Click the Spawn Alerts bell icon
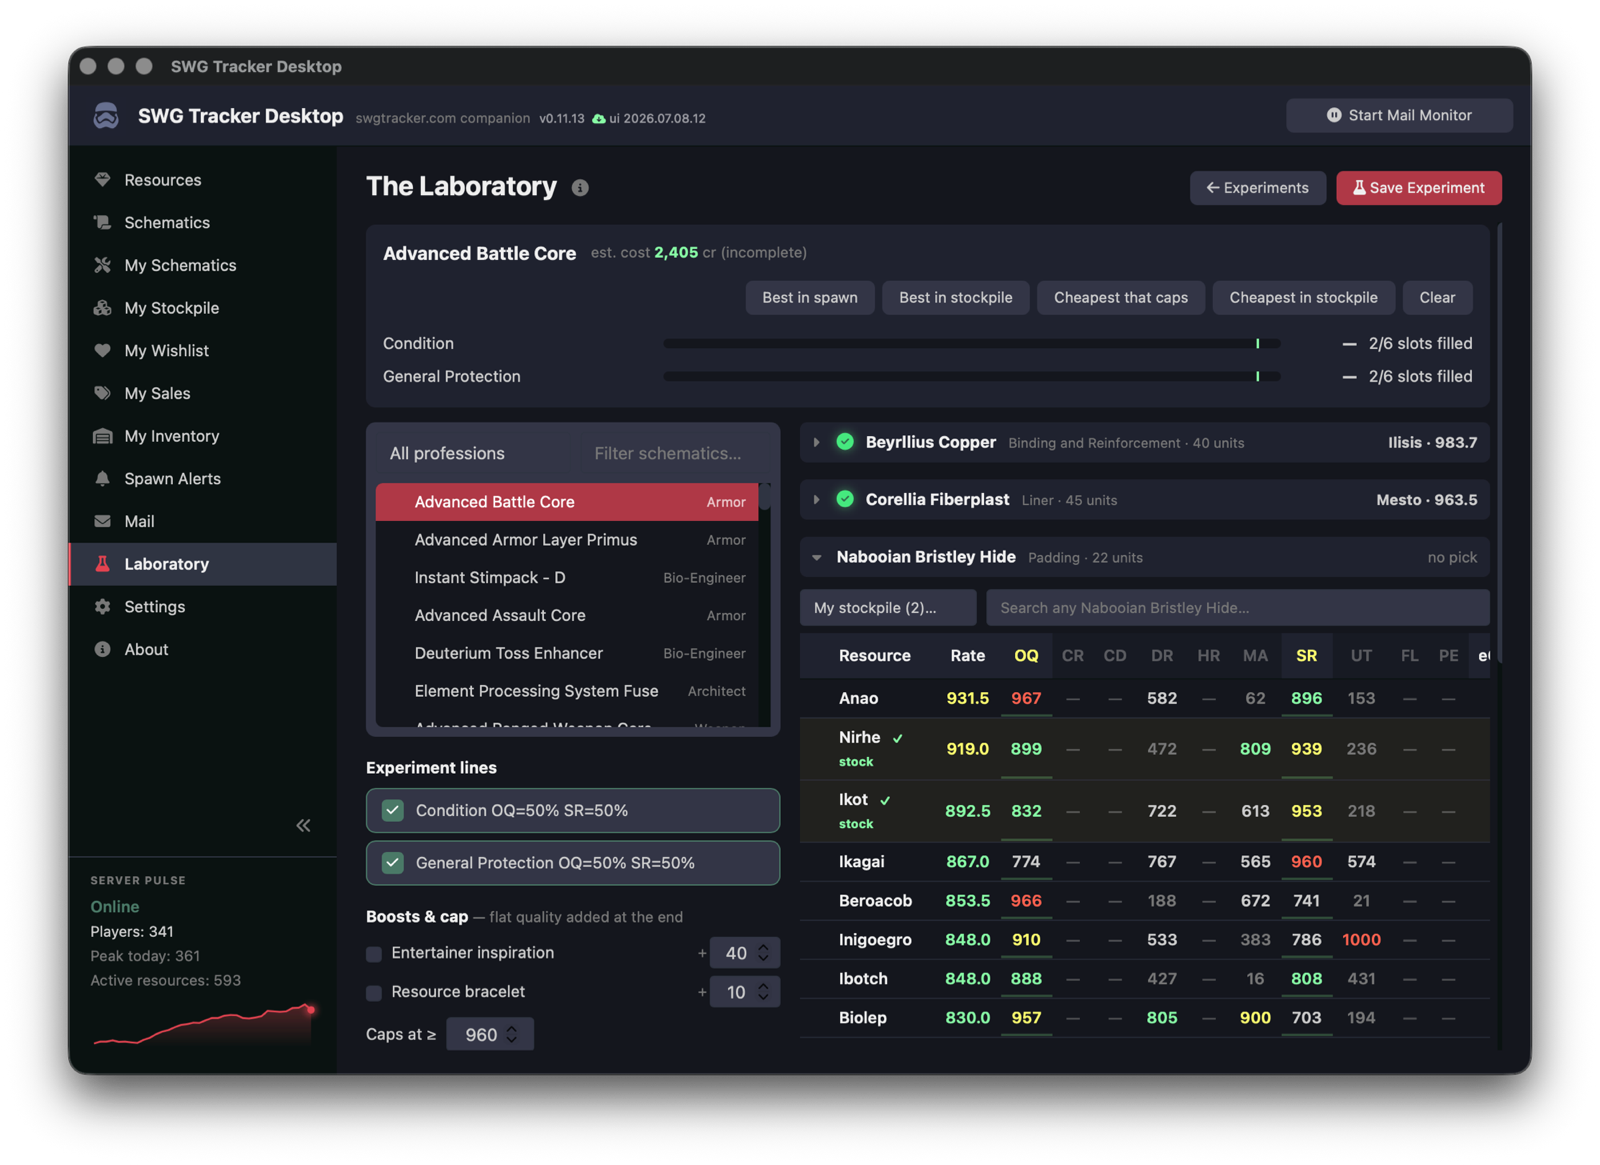This screenshot has width=1600, height=1165. [x=102, y=478]
